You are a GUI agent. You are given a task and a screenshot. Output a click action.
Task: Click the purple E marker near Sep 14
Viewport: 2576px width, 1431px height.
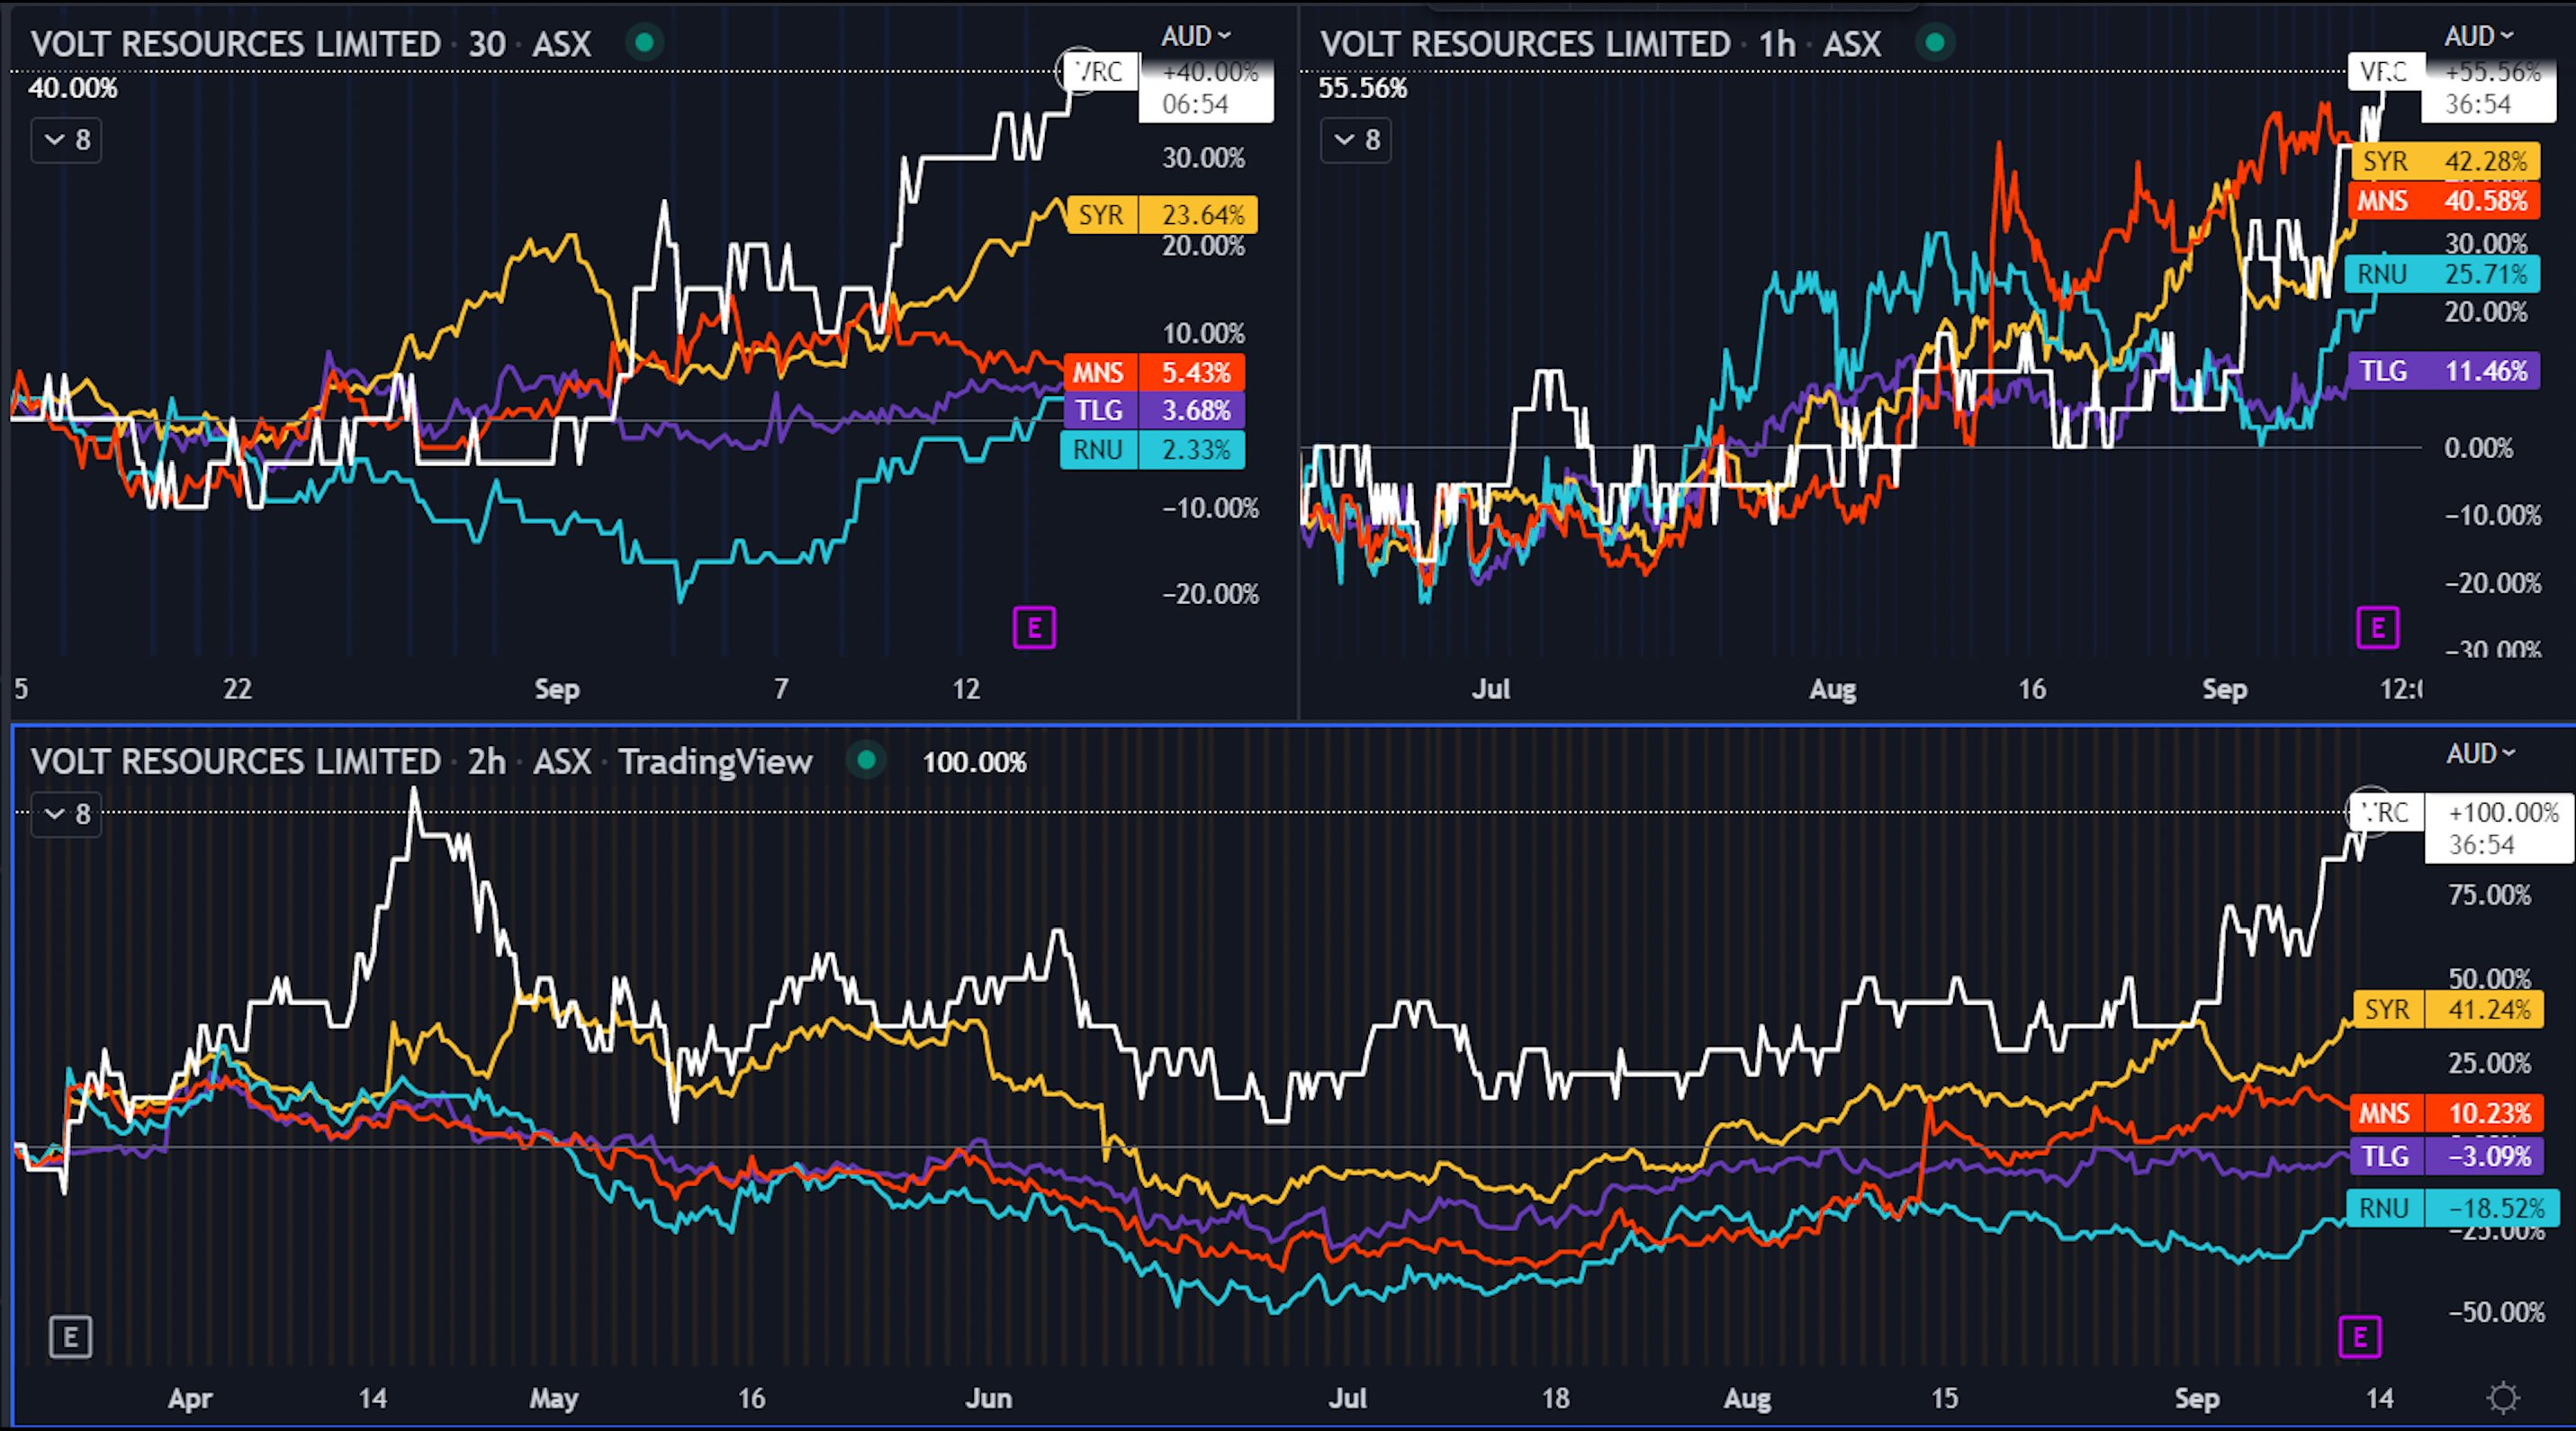[2360, 1336]
